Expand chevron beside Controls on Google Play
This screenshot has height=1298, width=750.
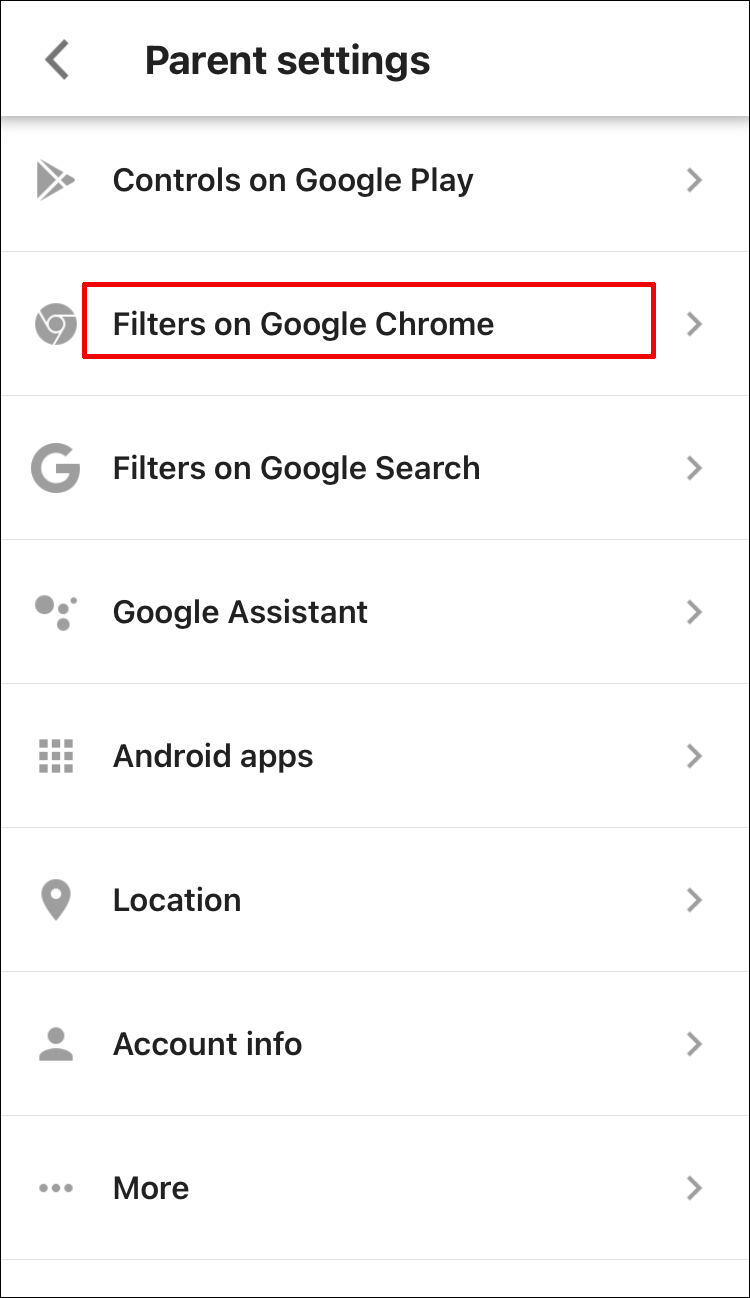click(694, 180)
